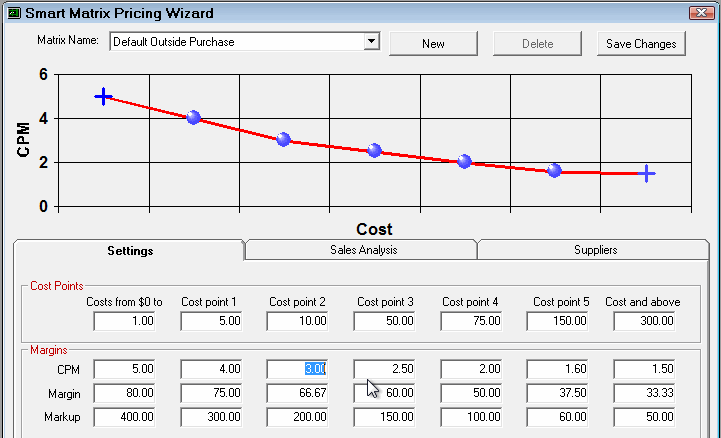Click the Costs from $0 to field
Image resolution: width=721 pixels, height=438 pixels.
point(124,321)
